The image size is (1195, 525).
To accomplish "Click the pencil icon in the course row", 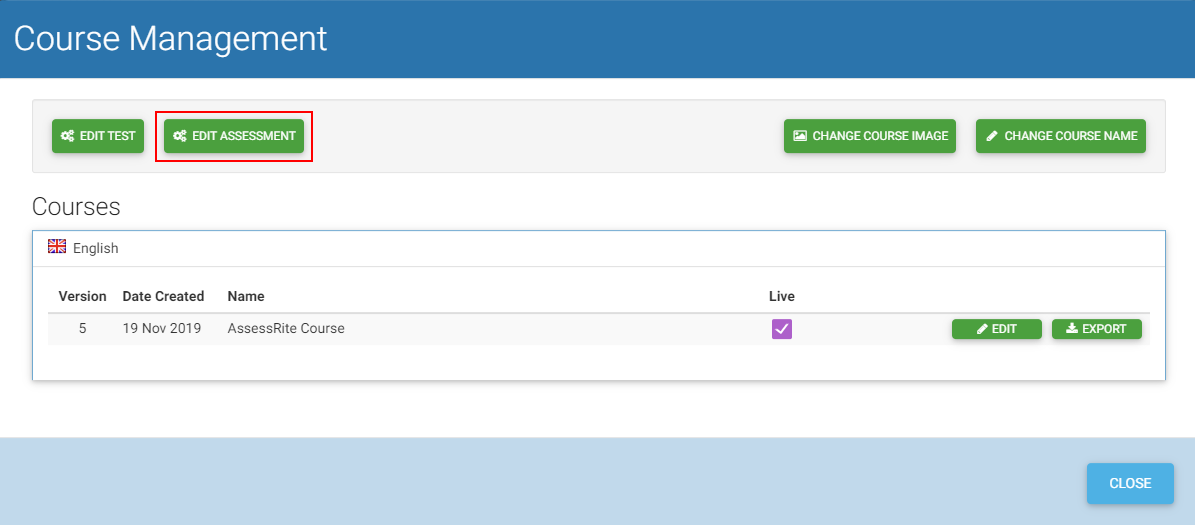I will 982,329.
